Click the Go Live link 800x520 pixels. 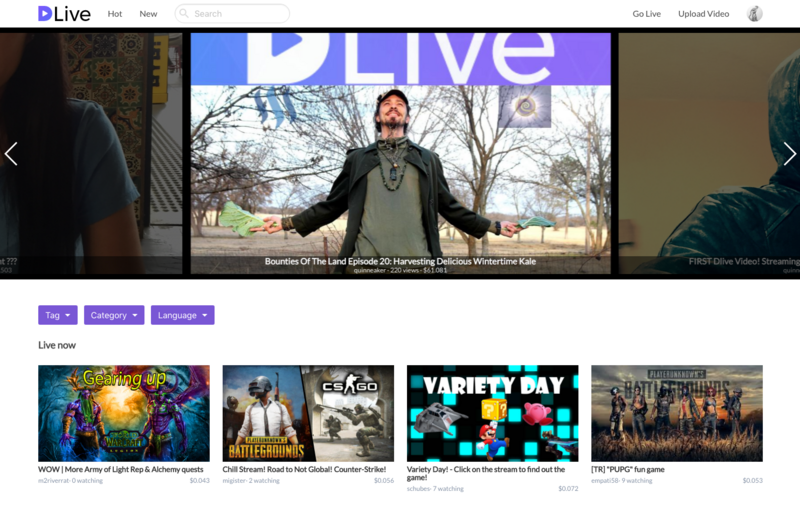646,14
